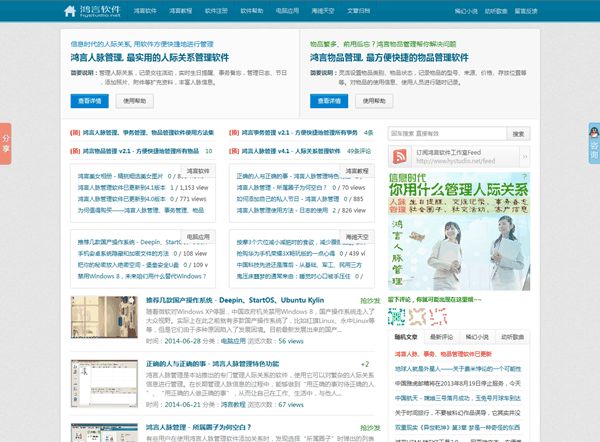This screenshot has width=600, height=442.
Task: Focus the site search input field
Action: point(447,134)
